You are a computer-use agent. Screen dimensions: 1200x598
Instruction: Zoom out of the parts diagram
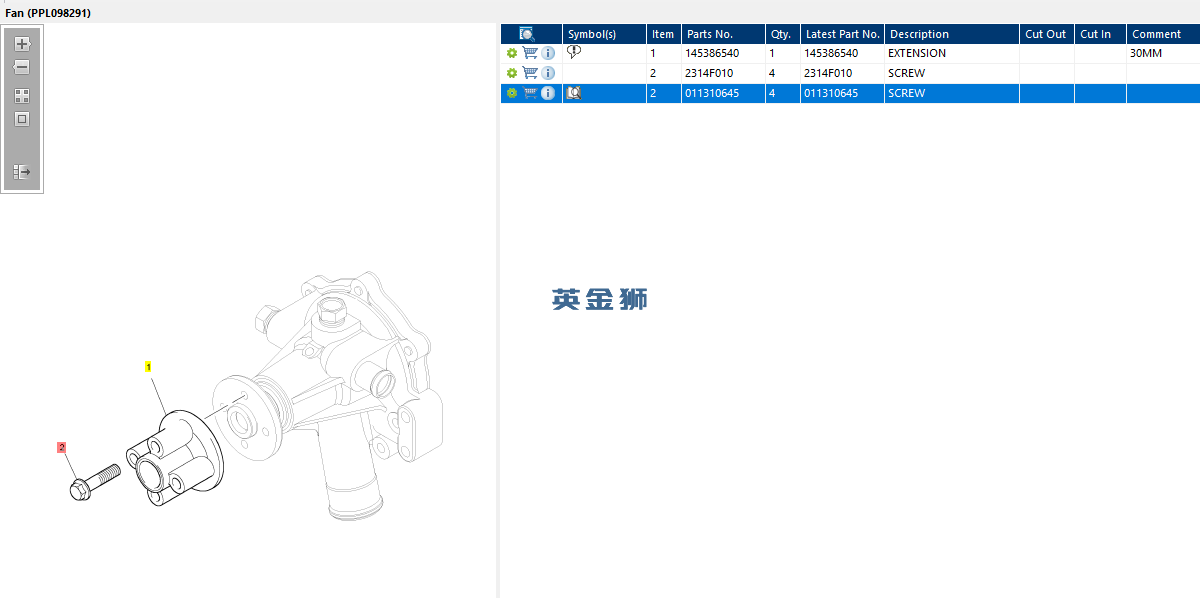22,67
